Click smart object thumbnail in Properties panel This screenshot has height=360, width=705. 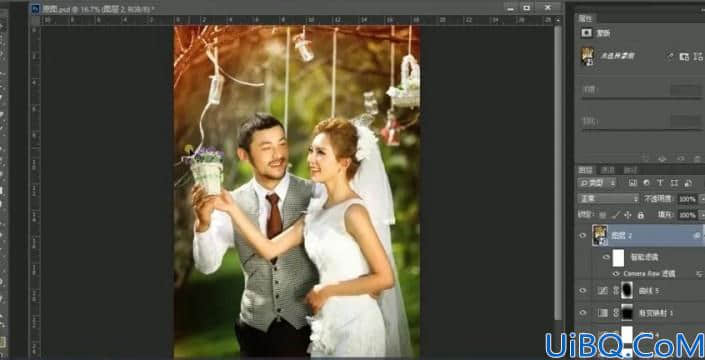tap(587, 57)
